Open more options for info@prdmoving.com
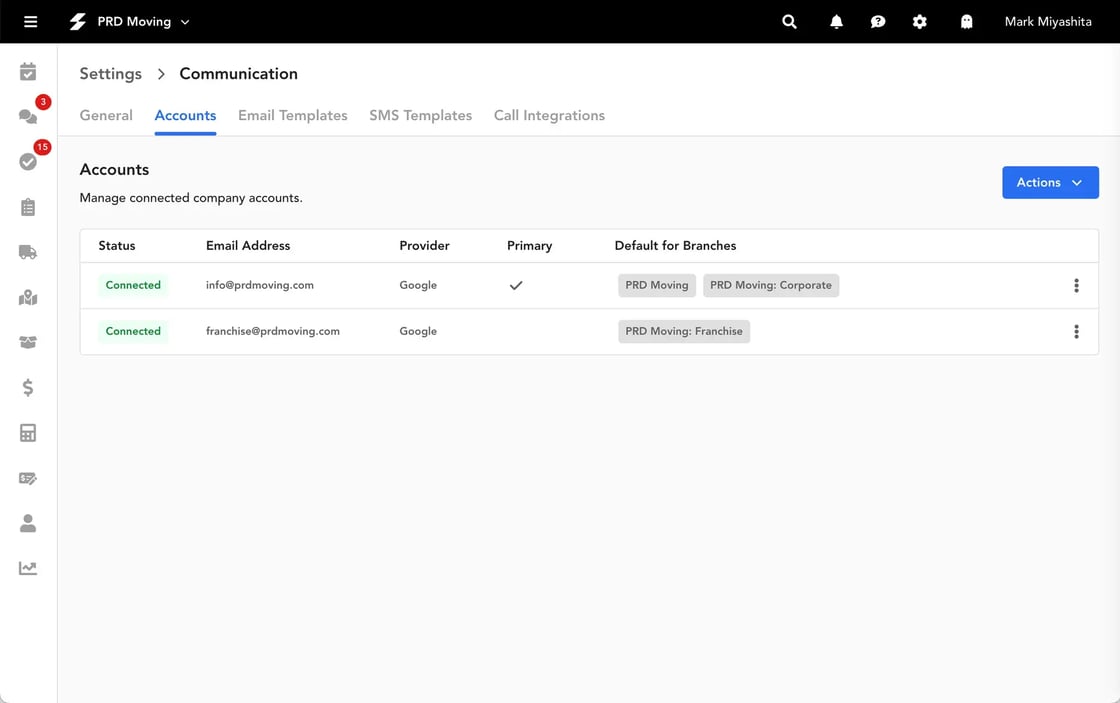 click(1076, 286)
